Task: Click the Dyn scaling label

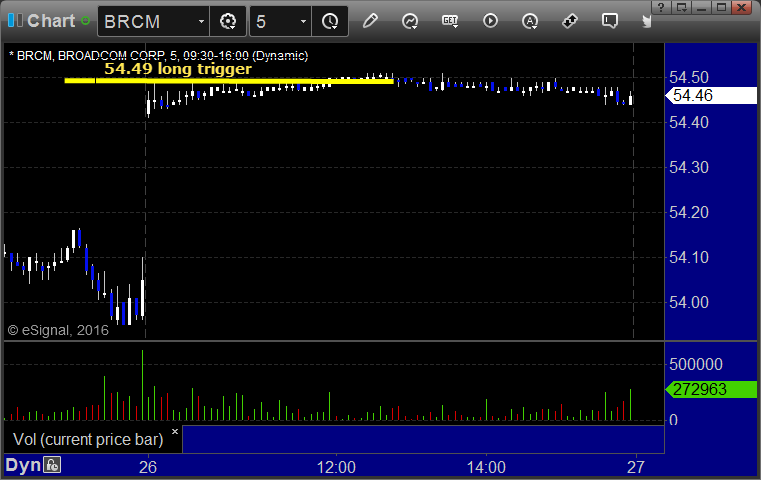Action: coord(23,465)
